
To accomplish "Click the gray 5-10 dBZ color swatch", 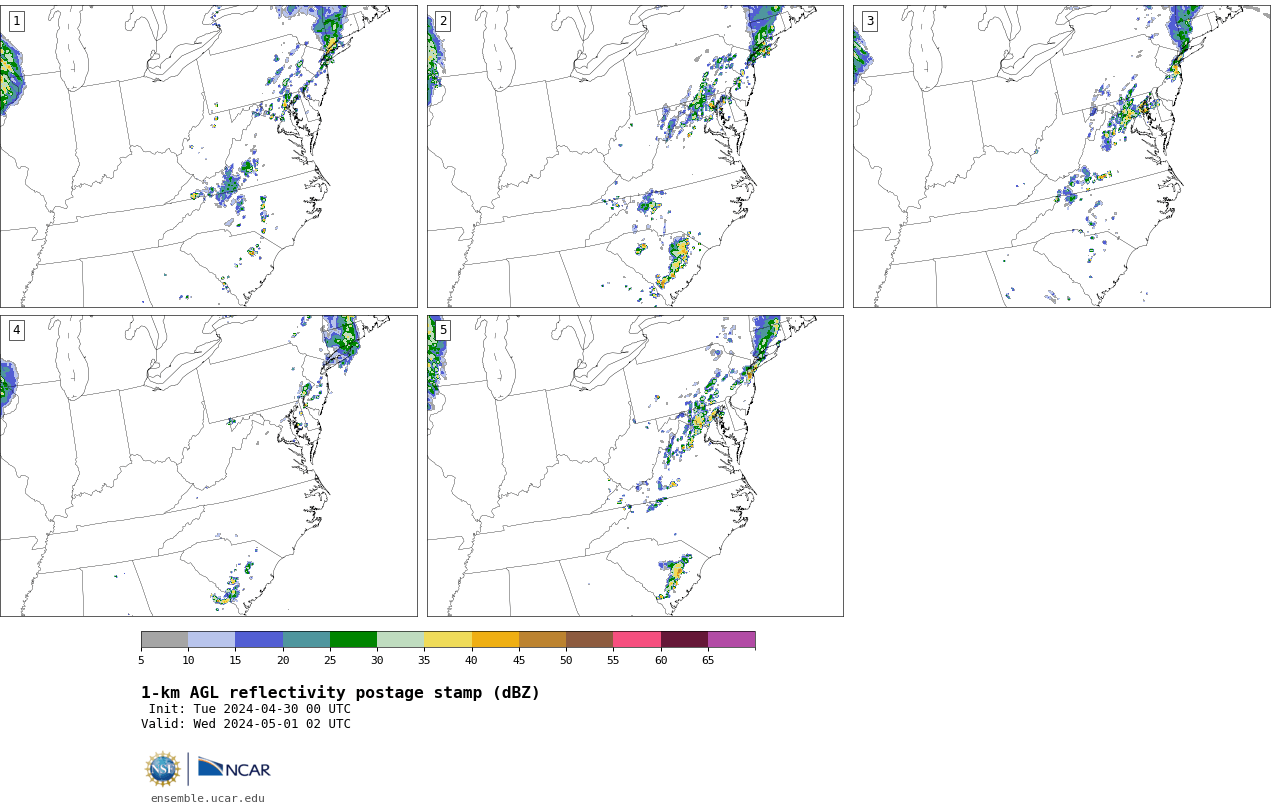I will [x=164, y=640].
